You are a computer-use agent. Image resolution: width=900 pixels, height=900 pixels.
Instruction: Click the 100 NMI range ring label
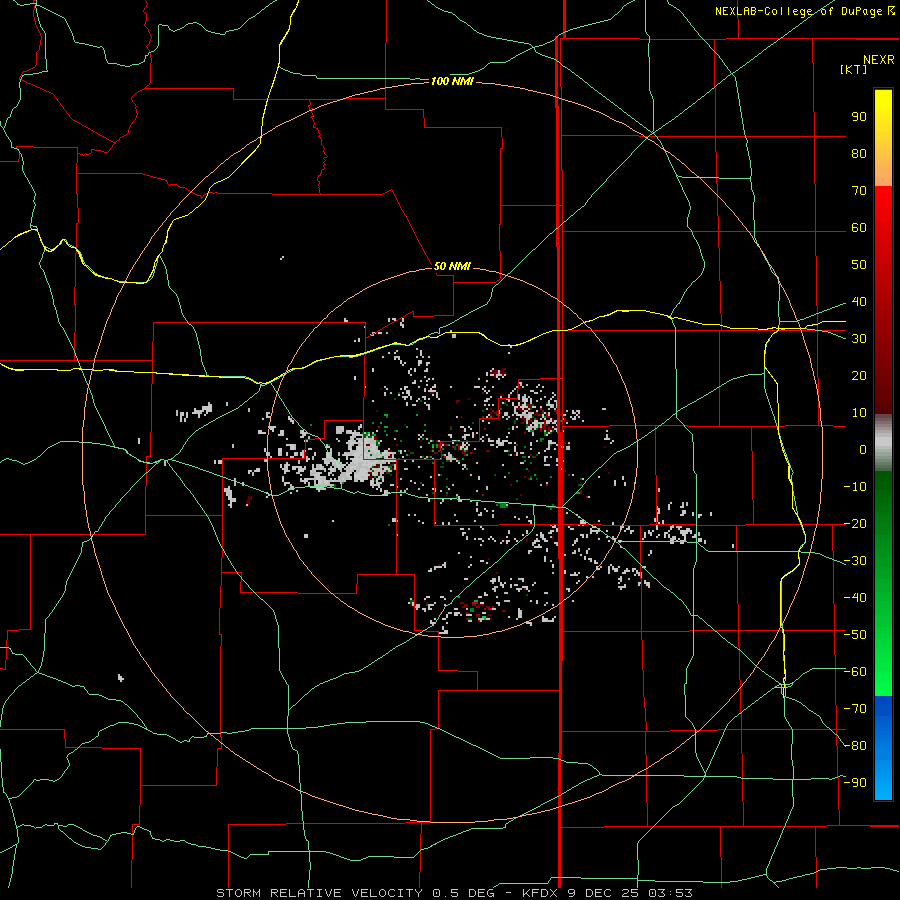click(452, 82)
